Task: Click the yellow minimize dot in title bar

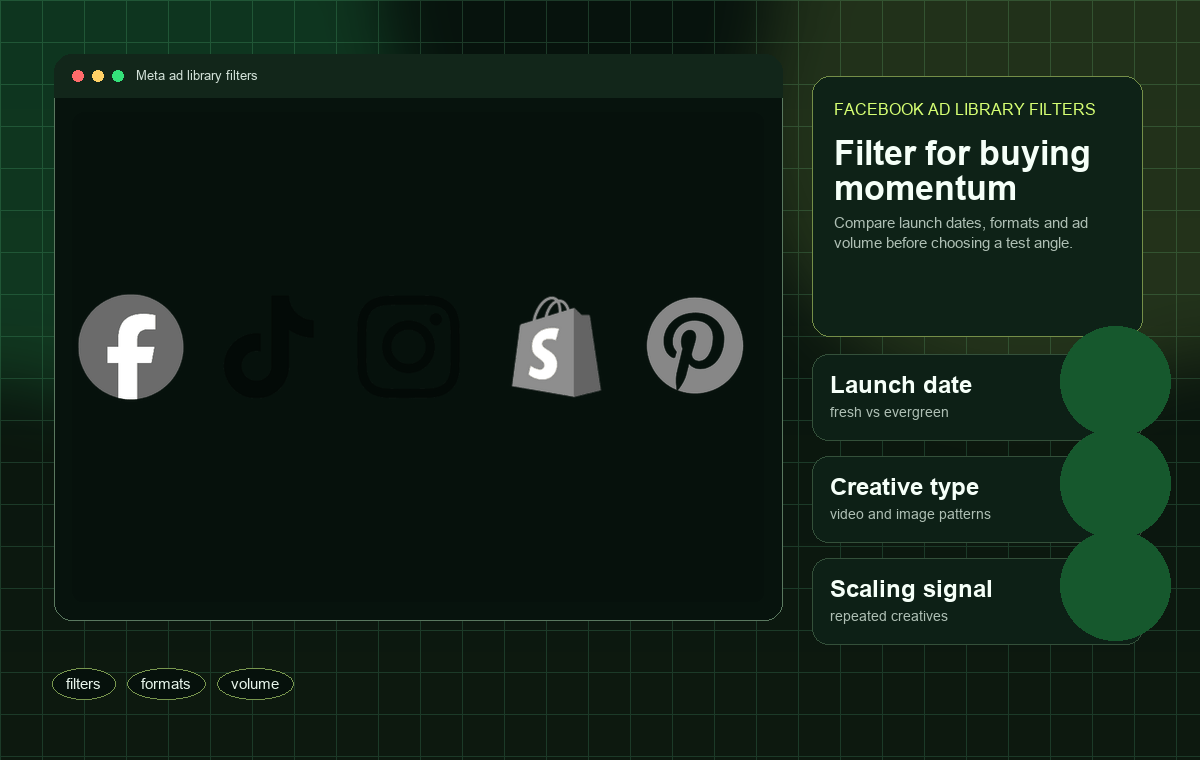Action: click(98, 76)
